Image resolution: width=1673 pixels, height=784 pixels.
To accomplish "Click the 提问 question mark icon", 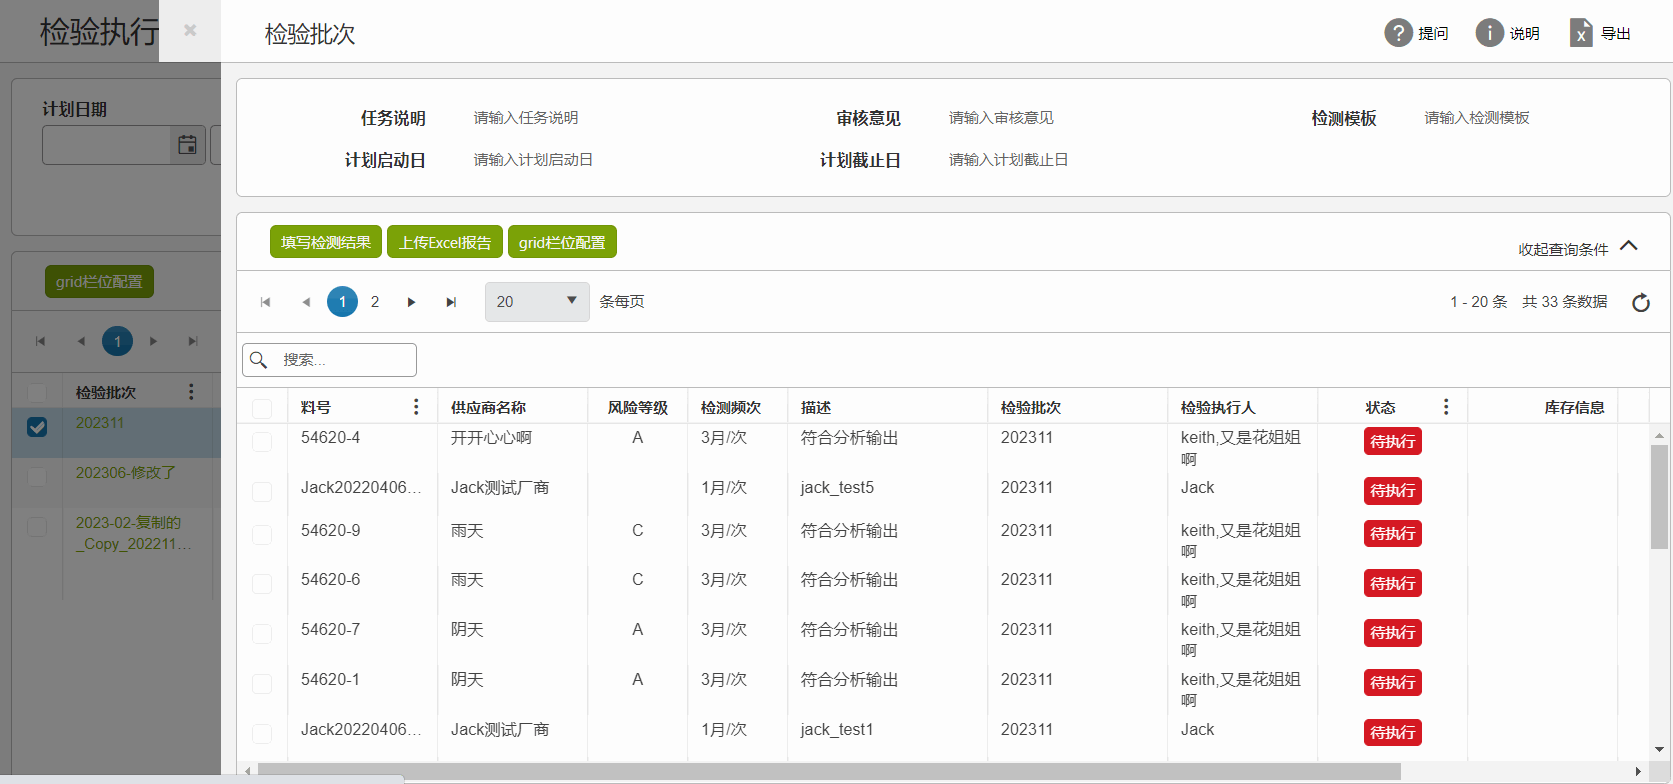I will 1398,33.
